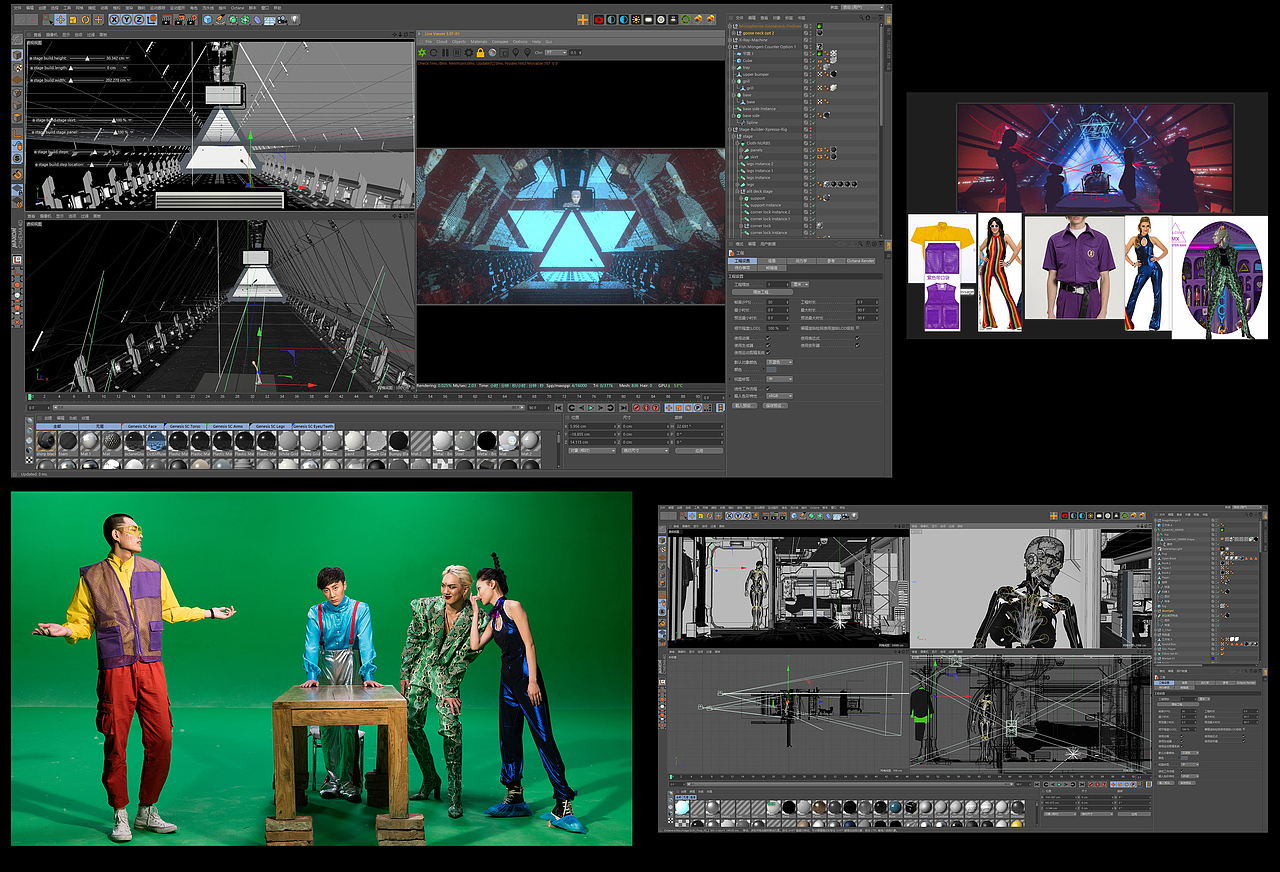Collapse the Stage-Builder-Xpresso-Rig tree node
The width and height of the screenshot is (1280, 872).
[x=731, y=129]
